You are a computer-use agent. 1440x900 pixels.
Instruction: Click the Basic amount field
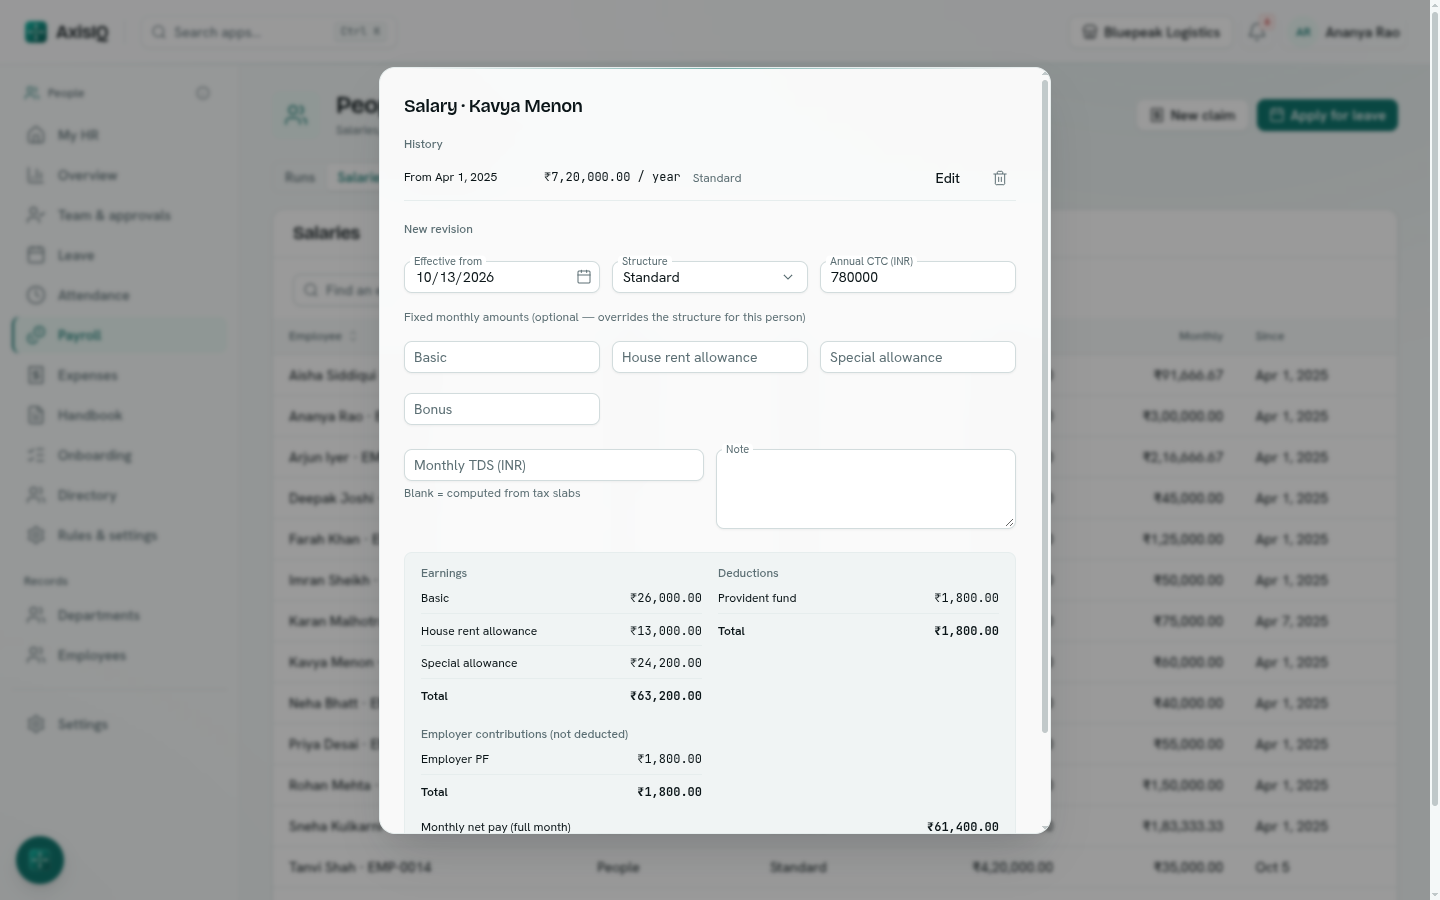point(502,357)
